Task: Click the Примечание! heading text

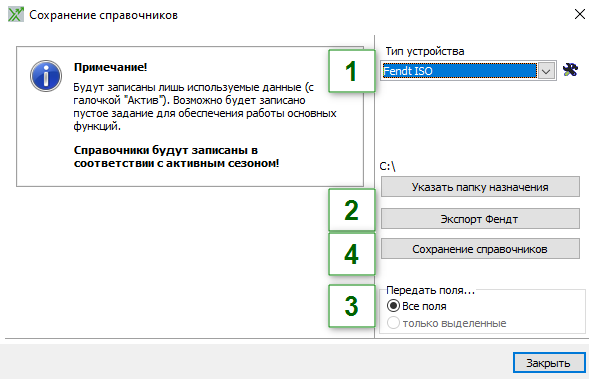Action: (110, 67)
